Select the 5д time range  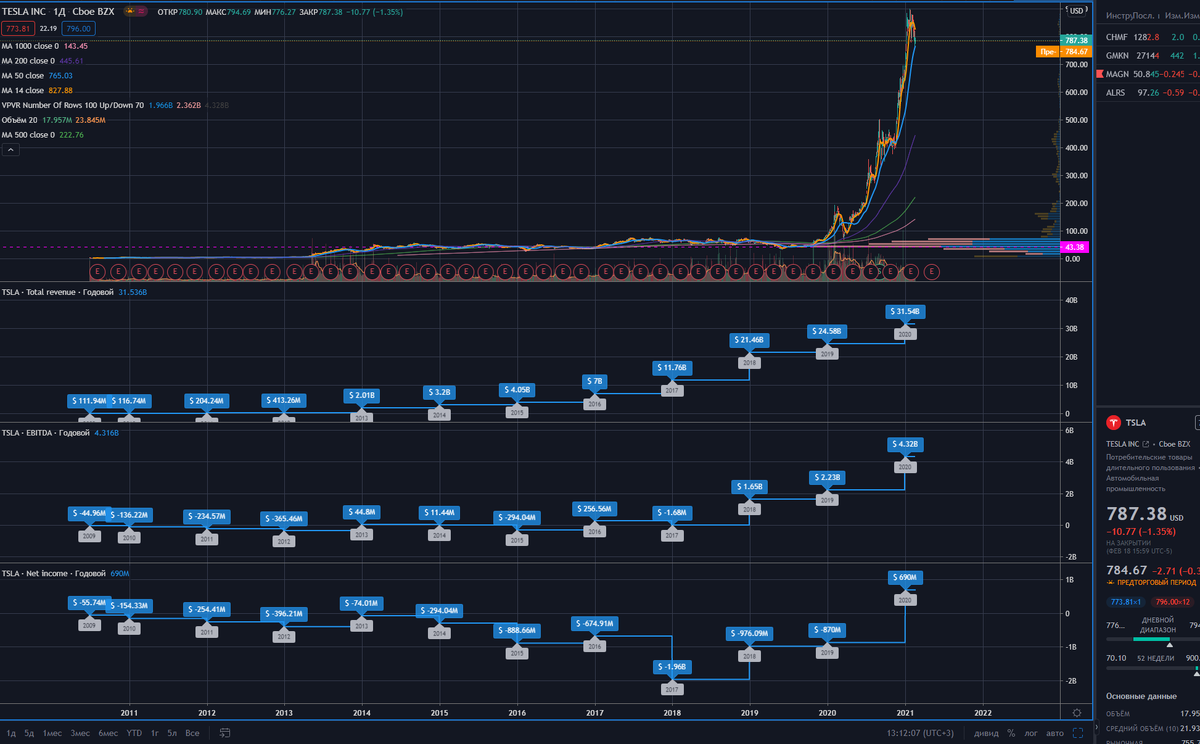click(x=29, y=733)
